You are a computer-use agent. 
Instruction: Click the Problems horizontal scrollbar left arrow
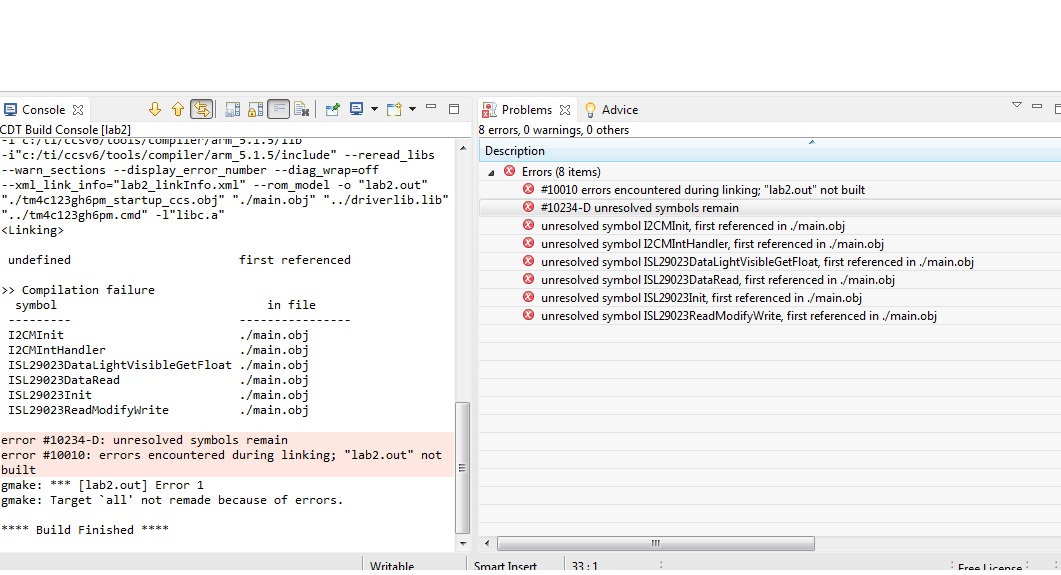point(487,543)
